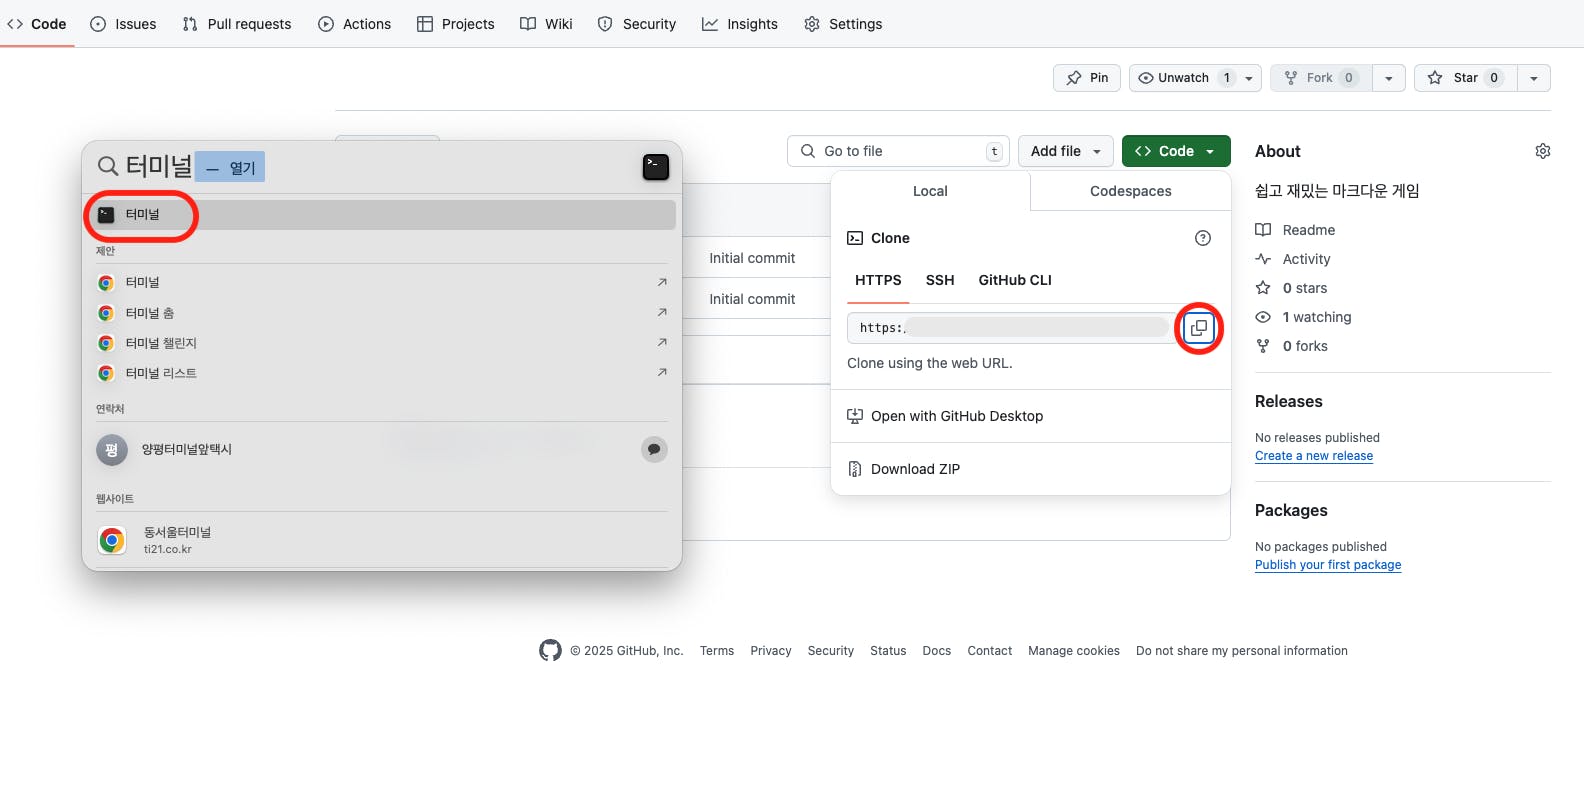Screen dimensions: 1584x804
Task: Click Publish your first package link
Action: [1328, 565]
